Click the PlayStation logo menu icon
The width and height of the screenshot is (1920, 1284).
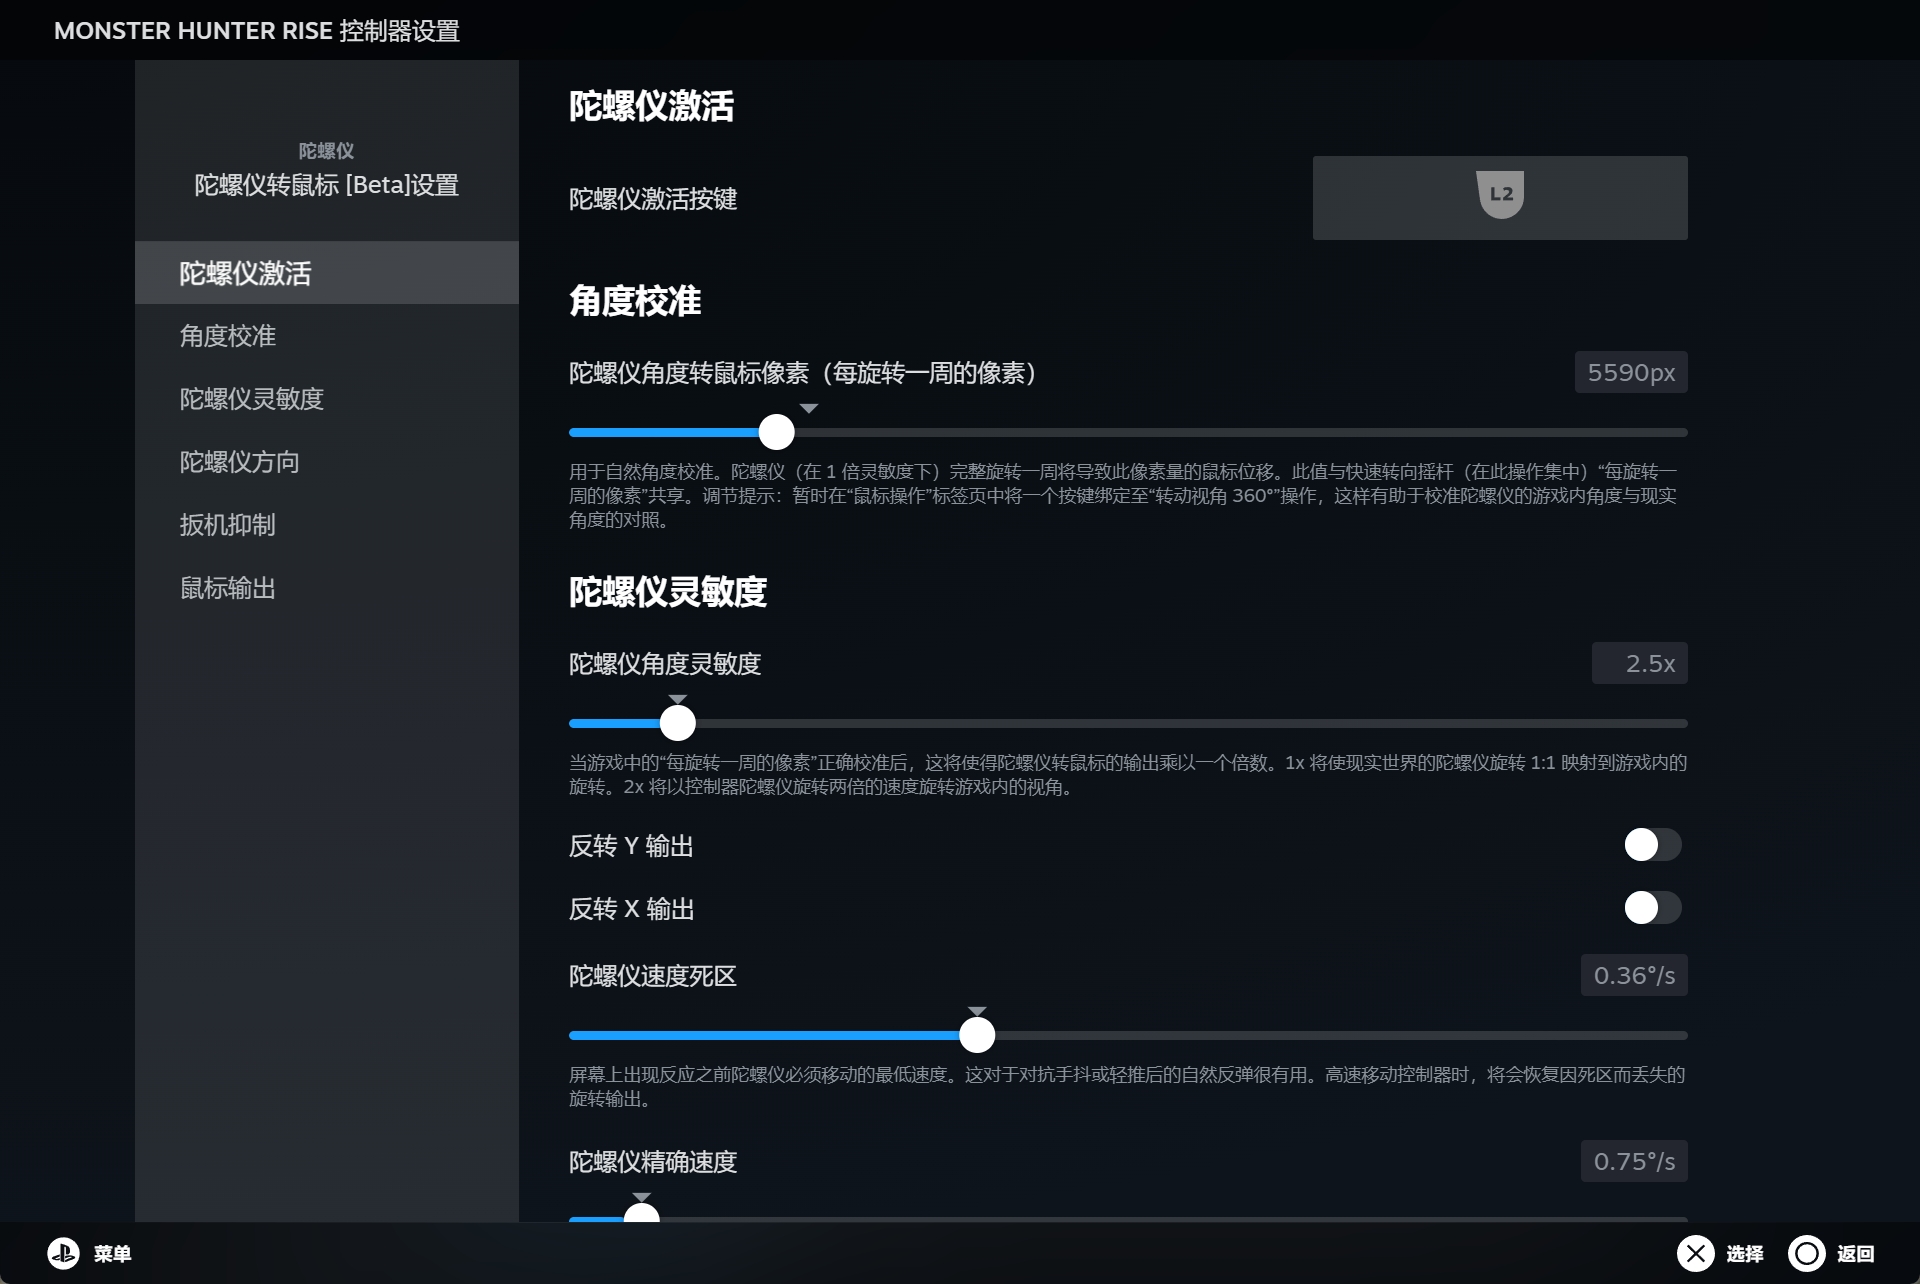[64, 1253]
